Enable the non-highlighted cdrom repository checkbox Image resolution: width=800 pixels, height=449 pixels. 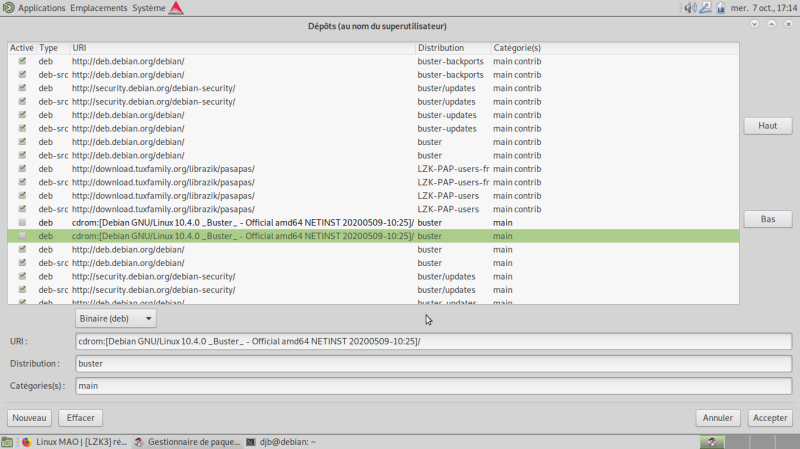22,222
